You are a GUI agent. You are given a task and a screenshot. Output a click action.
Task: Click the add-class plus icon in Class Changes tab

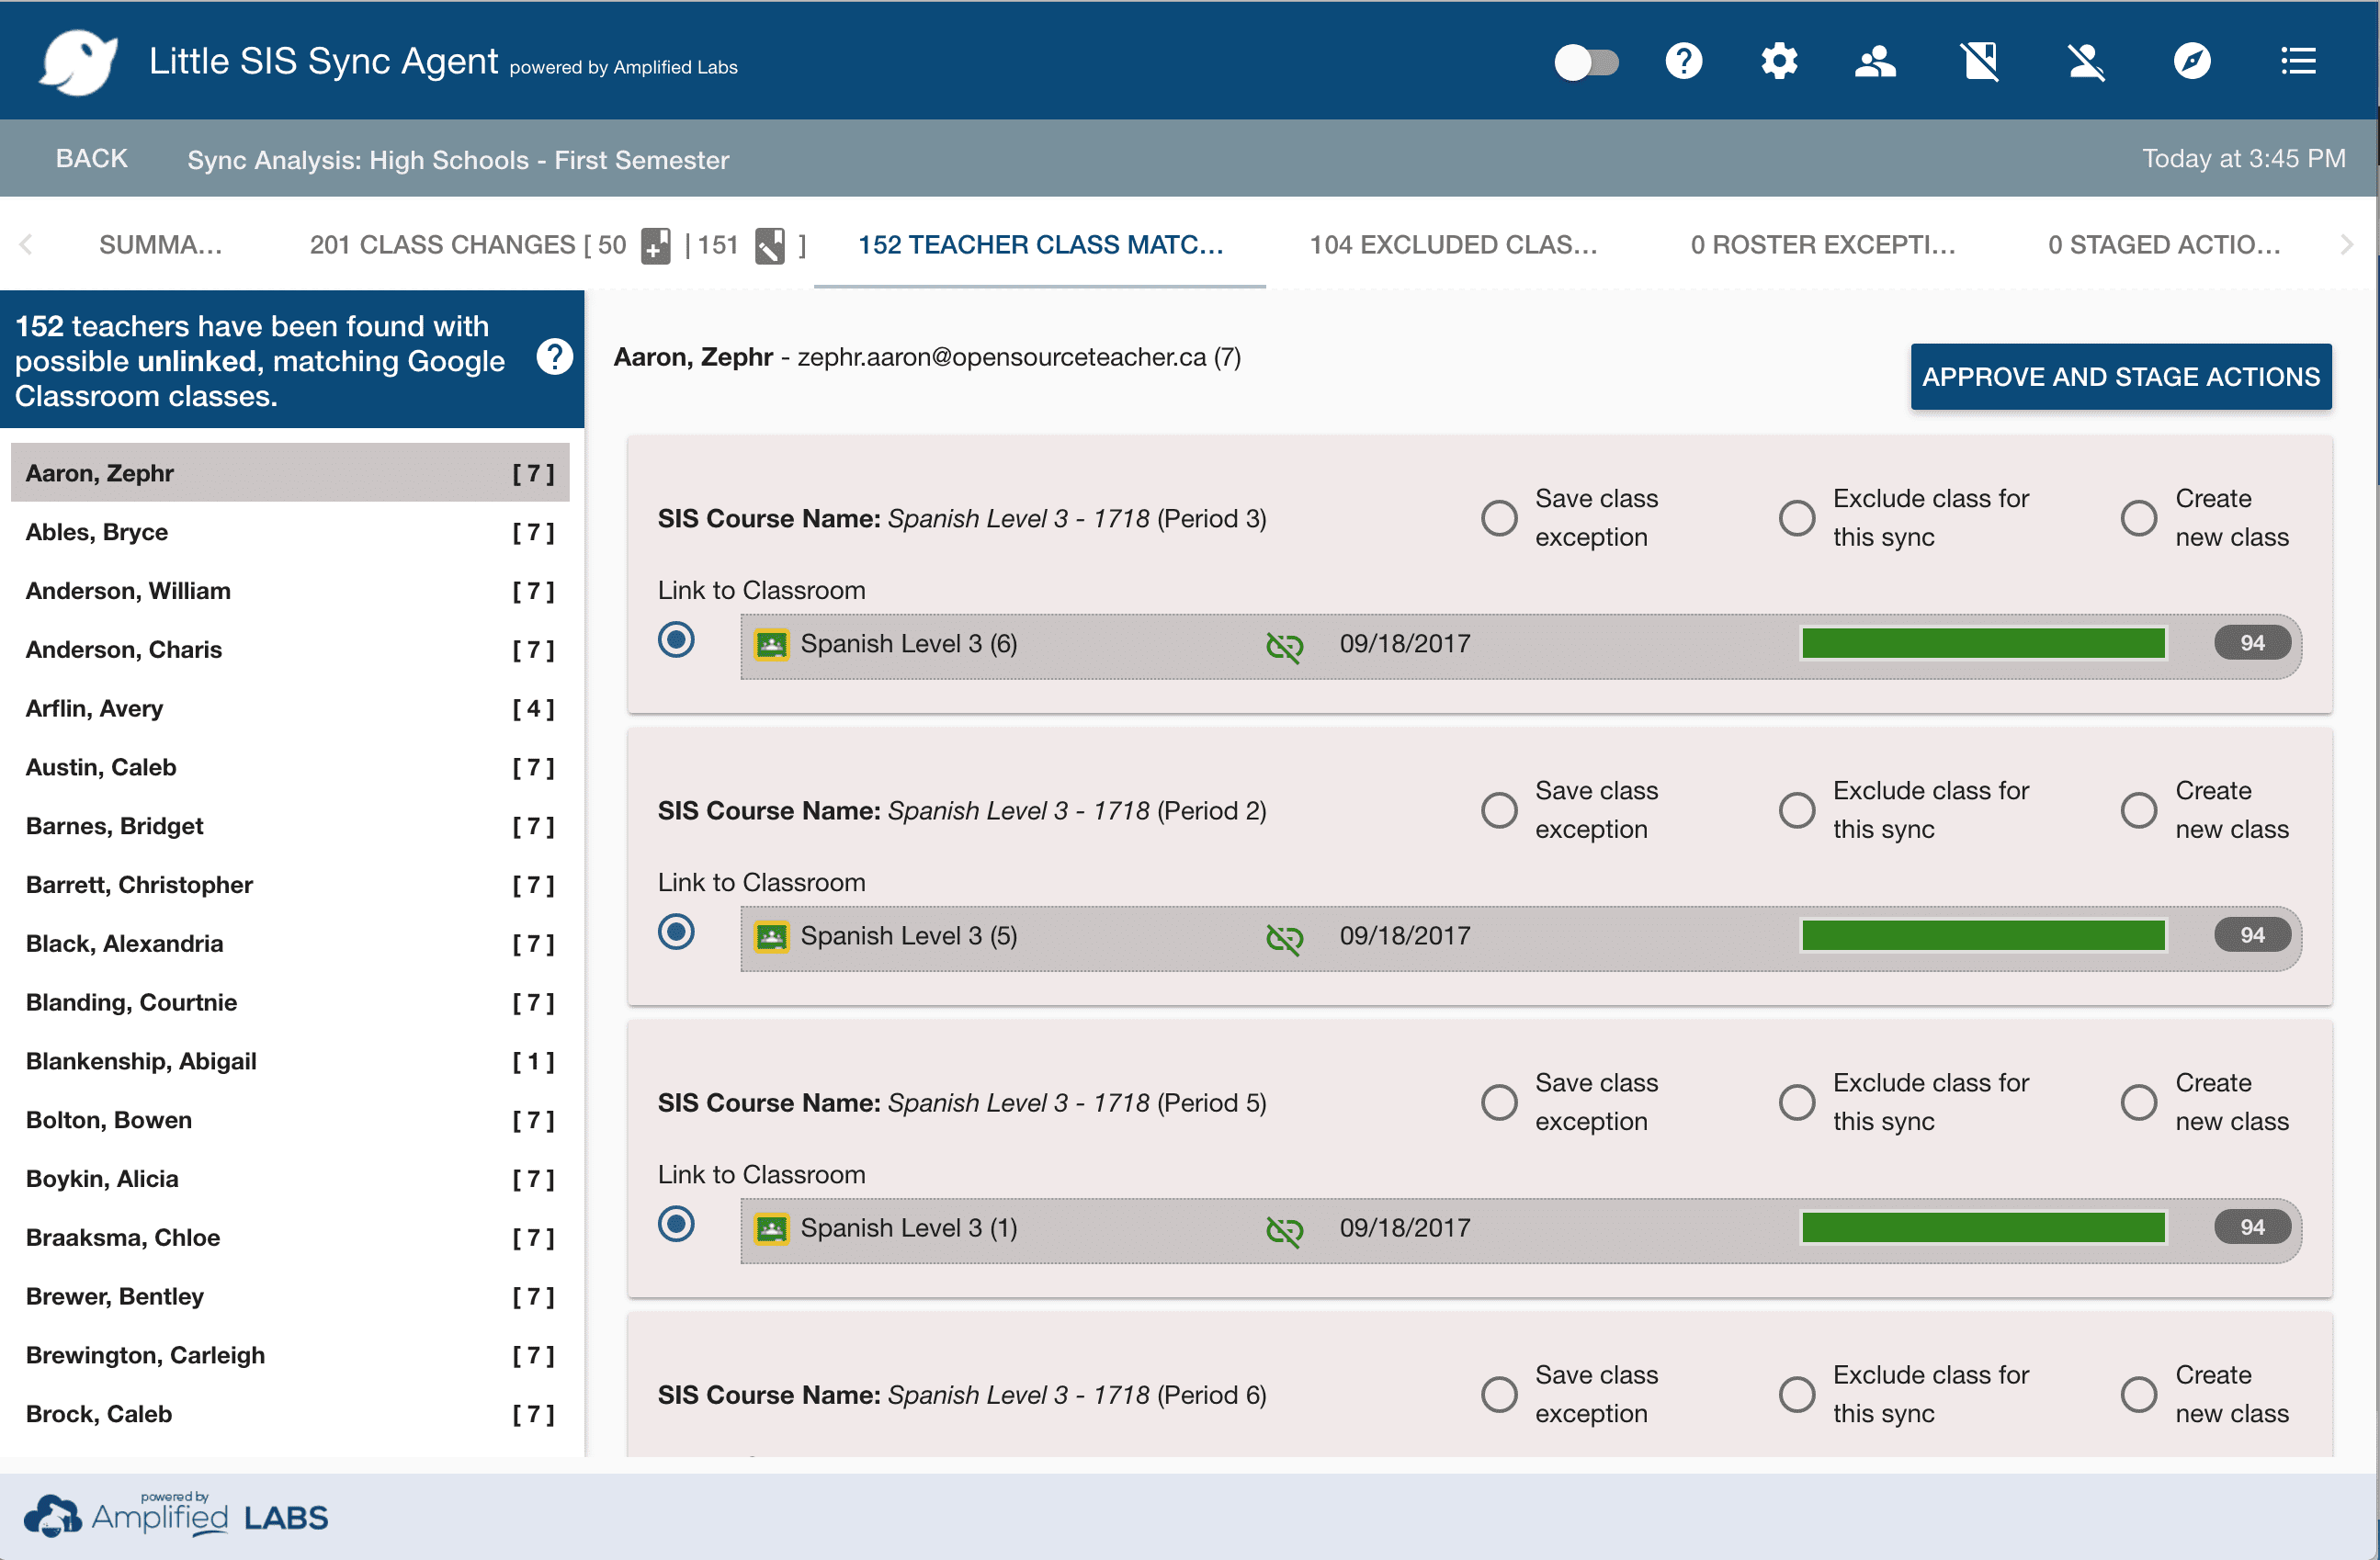[x=656, y=245]
